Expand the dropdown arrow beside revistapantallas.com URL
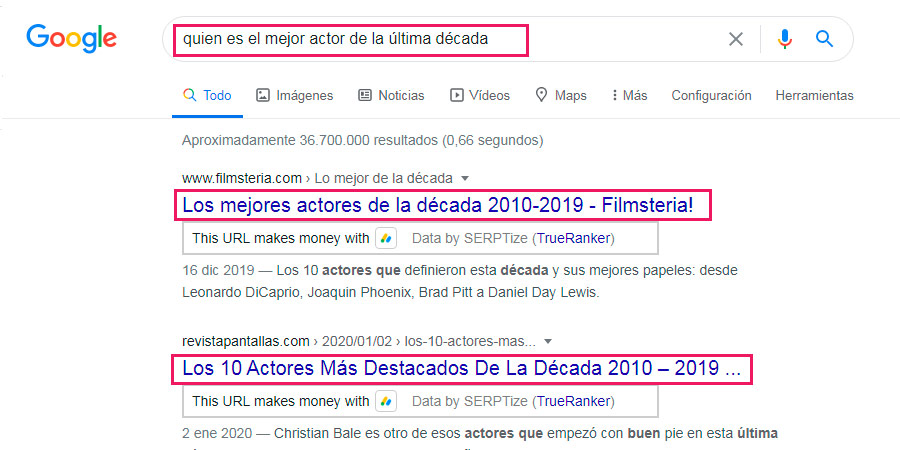 click(548, 342)
